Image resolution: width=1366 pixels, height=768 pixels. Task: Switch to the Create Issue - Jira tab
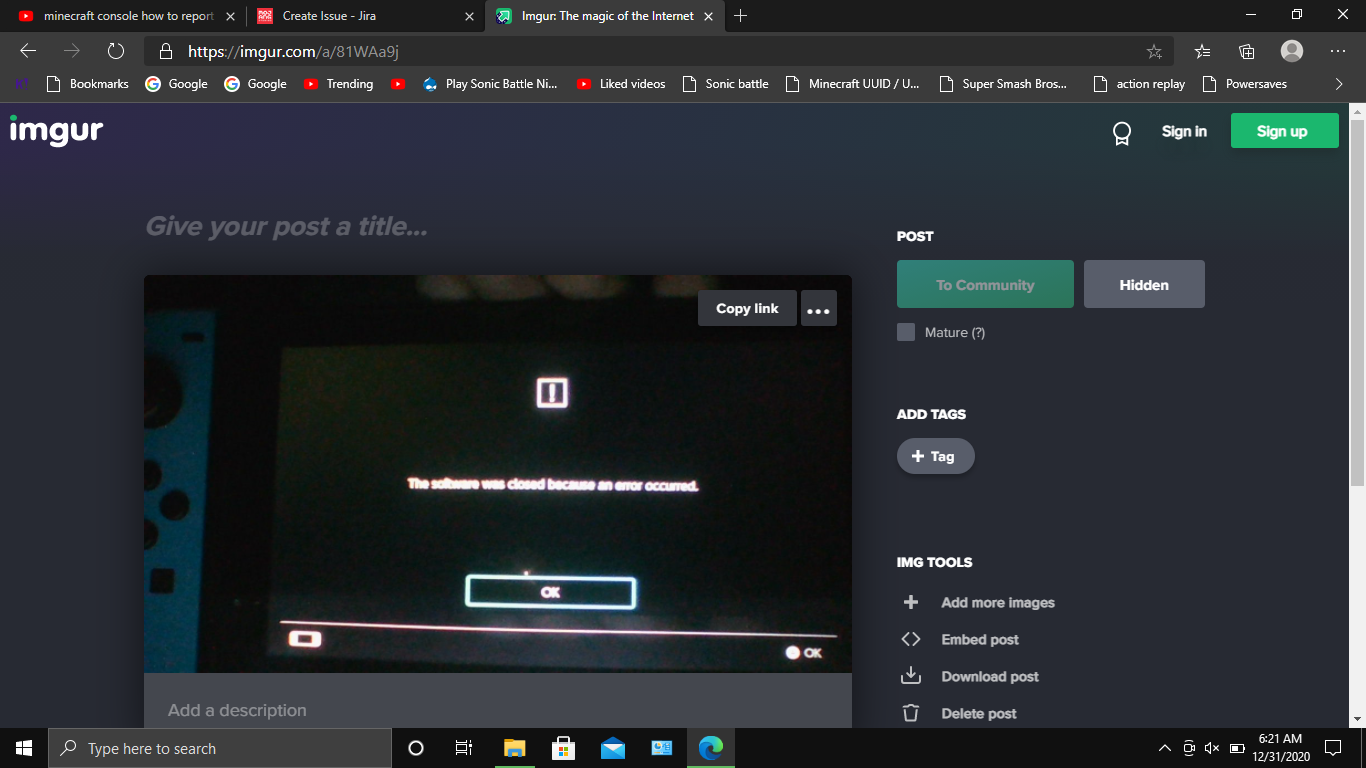365,16
